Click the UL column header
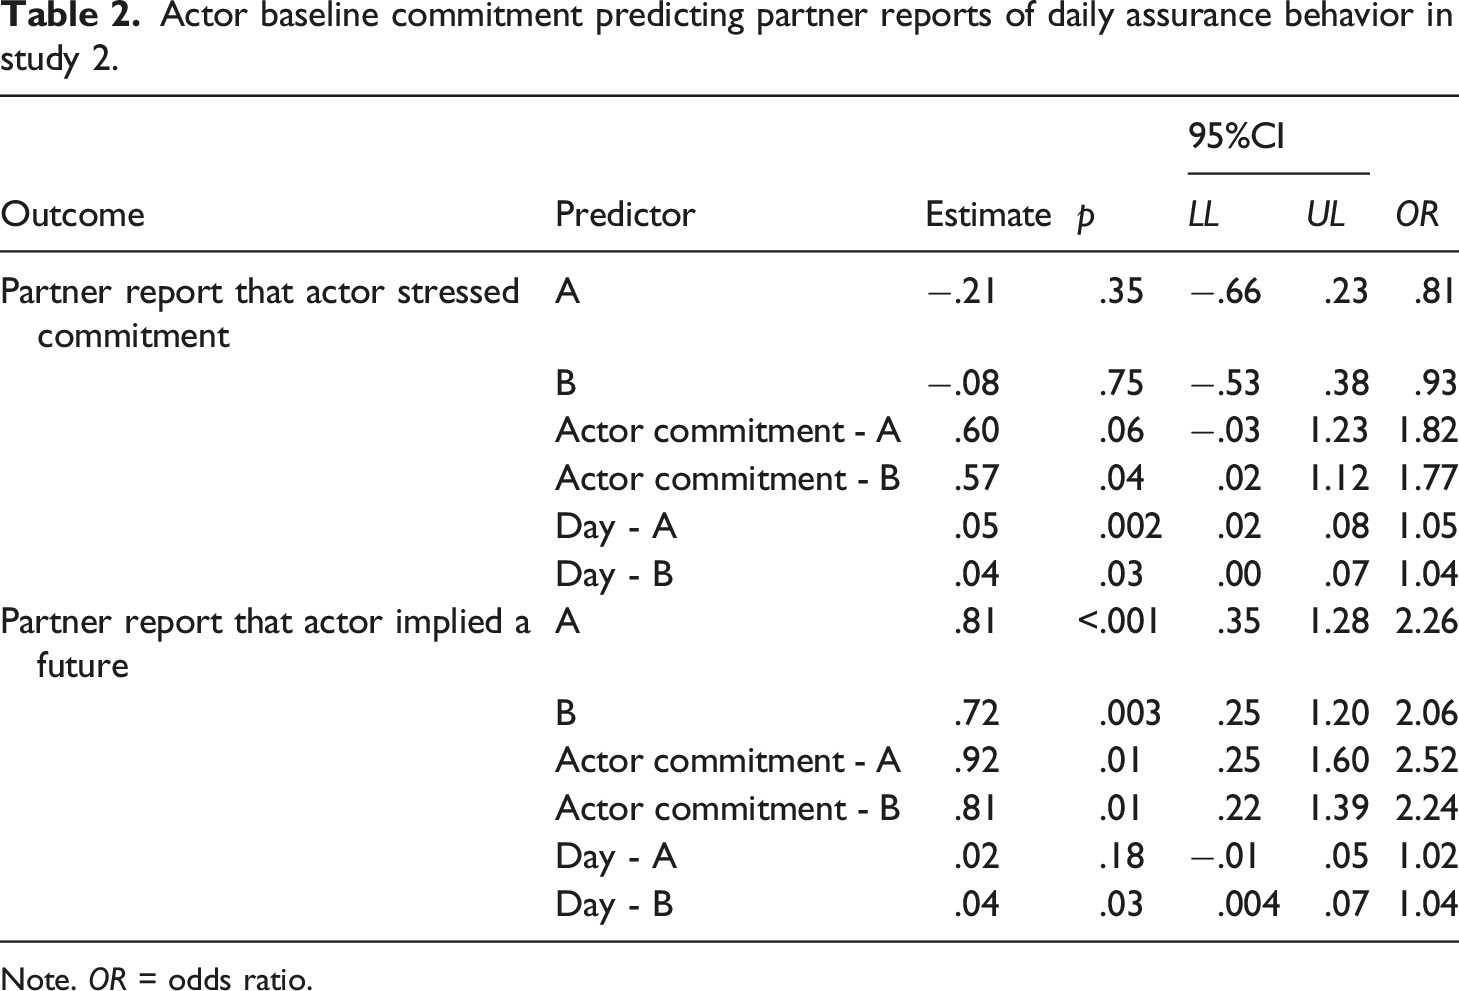The image size is (1459, 991). tap(1325, 214)
